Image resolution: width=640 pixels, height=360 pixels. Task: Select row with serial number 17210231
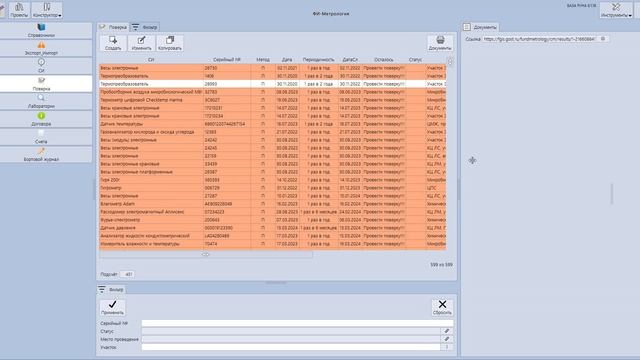click(273, 108)
